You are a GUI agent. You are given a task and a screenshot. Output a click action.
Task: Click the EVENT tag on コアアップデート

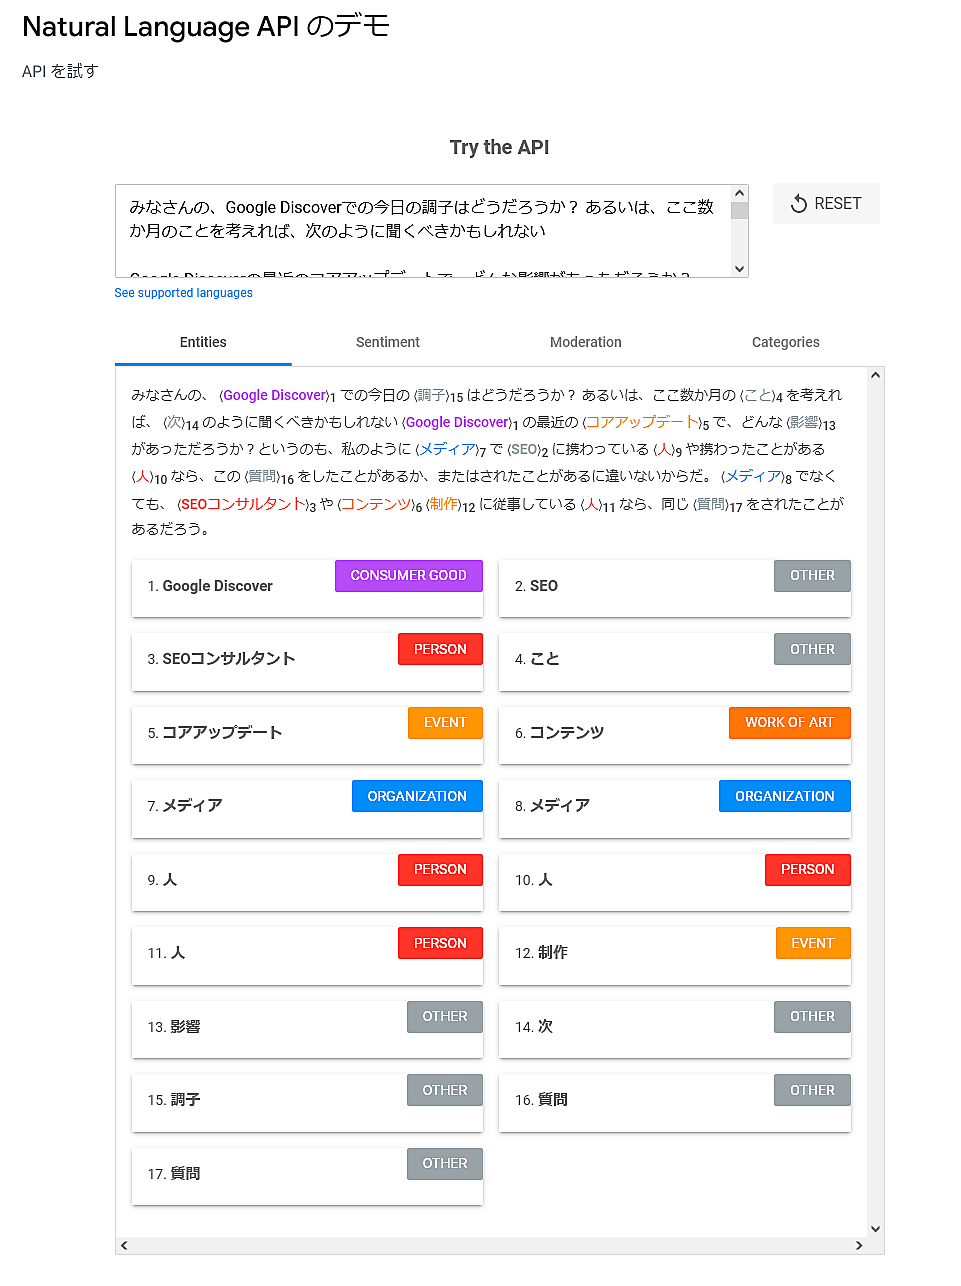445,723
